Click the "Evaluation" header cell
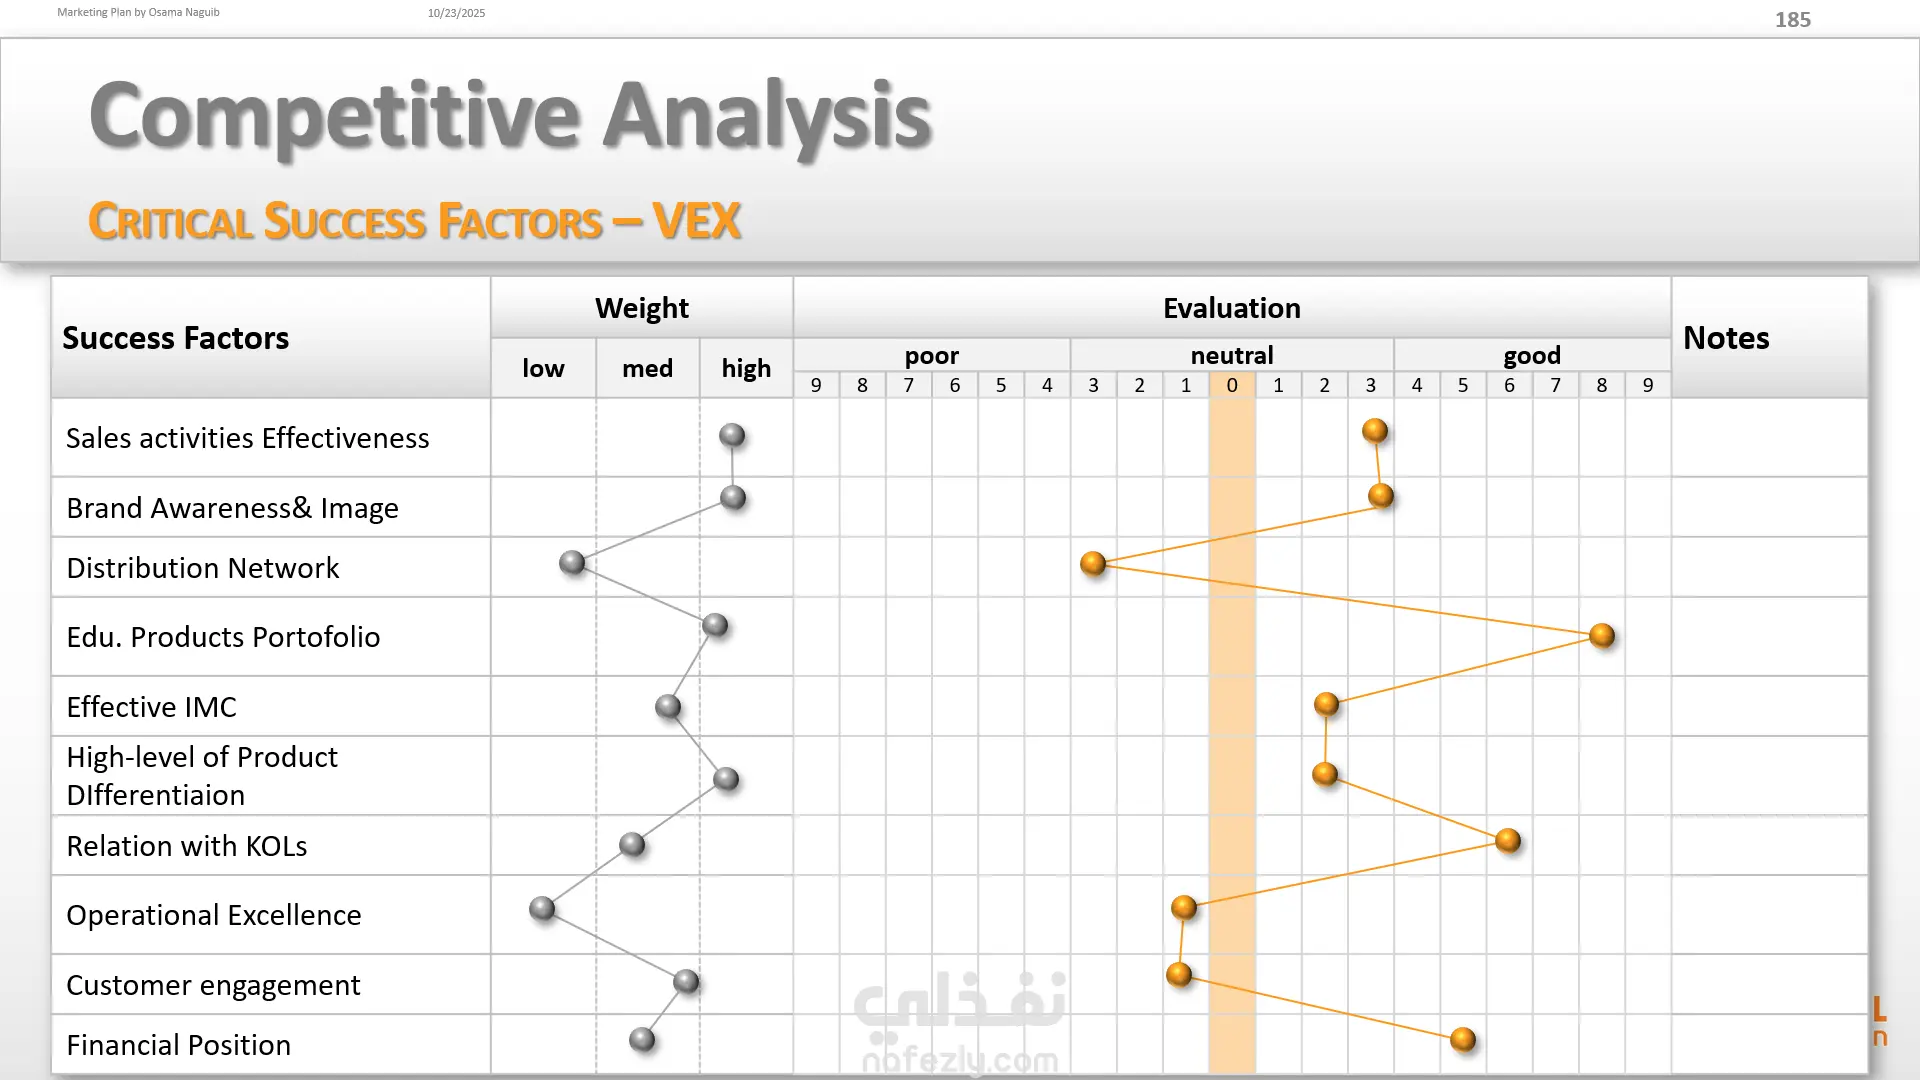The image size is (1920, 1080). pyautogui.click(x=1231, y=308)
